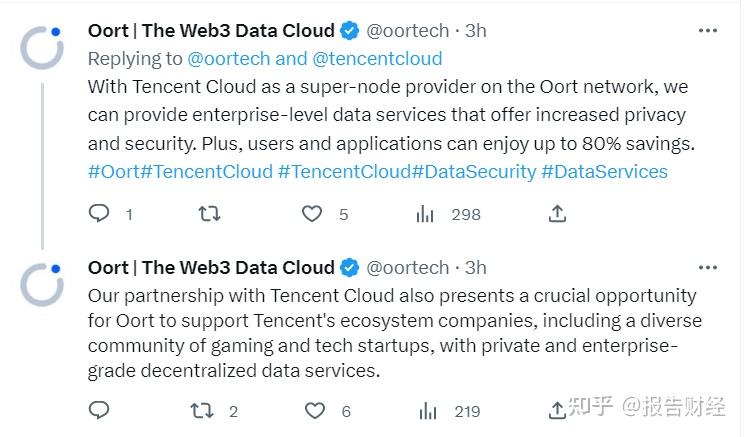This screenshot has height=437, width=744.
Task: Reply to the second tweet
Action: click(99, 410)
